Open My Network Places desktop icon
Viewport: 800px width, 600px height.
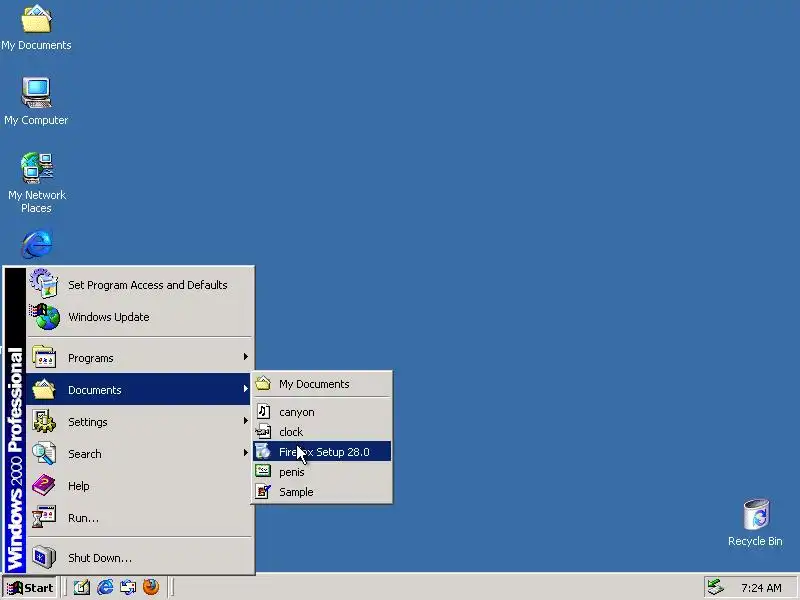point(36,168)
